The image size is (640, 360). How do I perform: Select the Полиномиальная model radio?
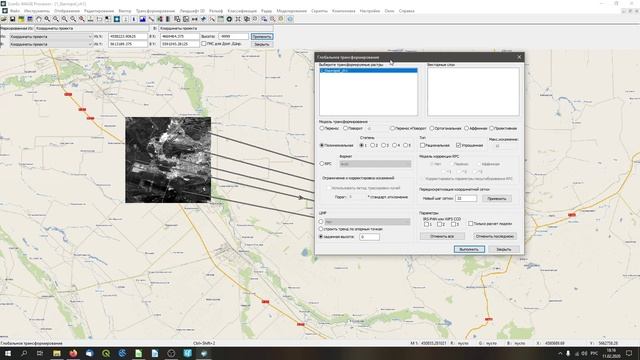tap(322, 145)
